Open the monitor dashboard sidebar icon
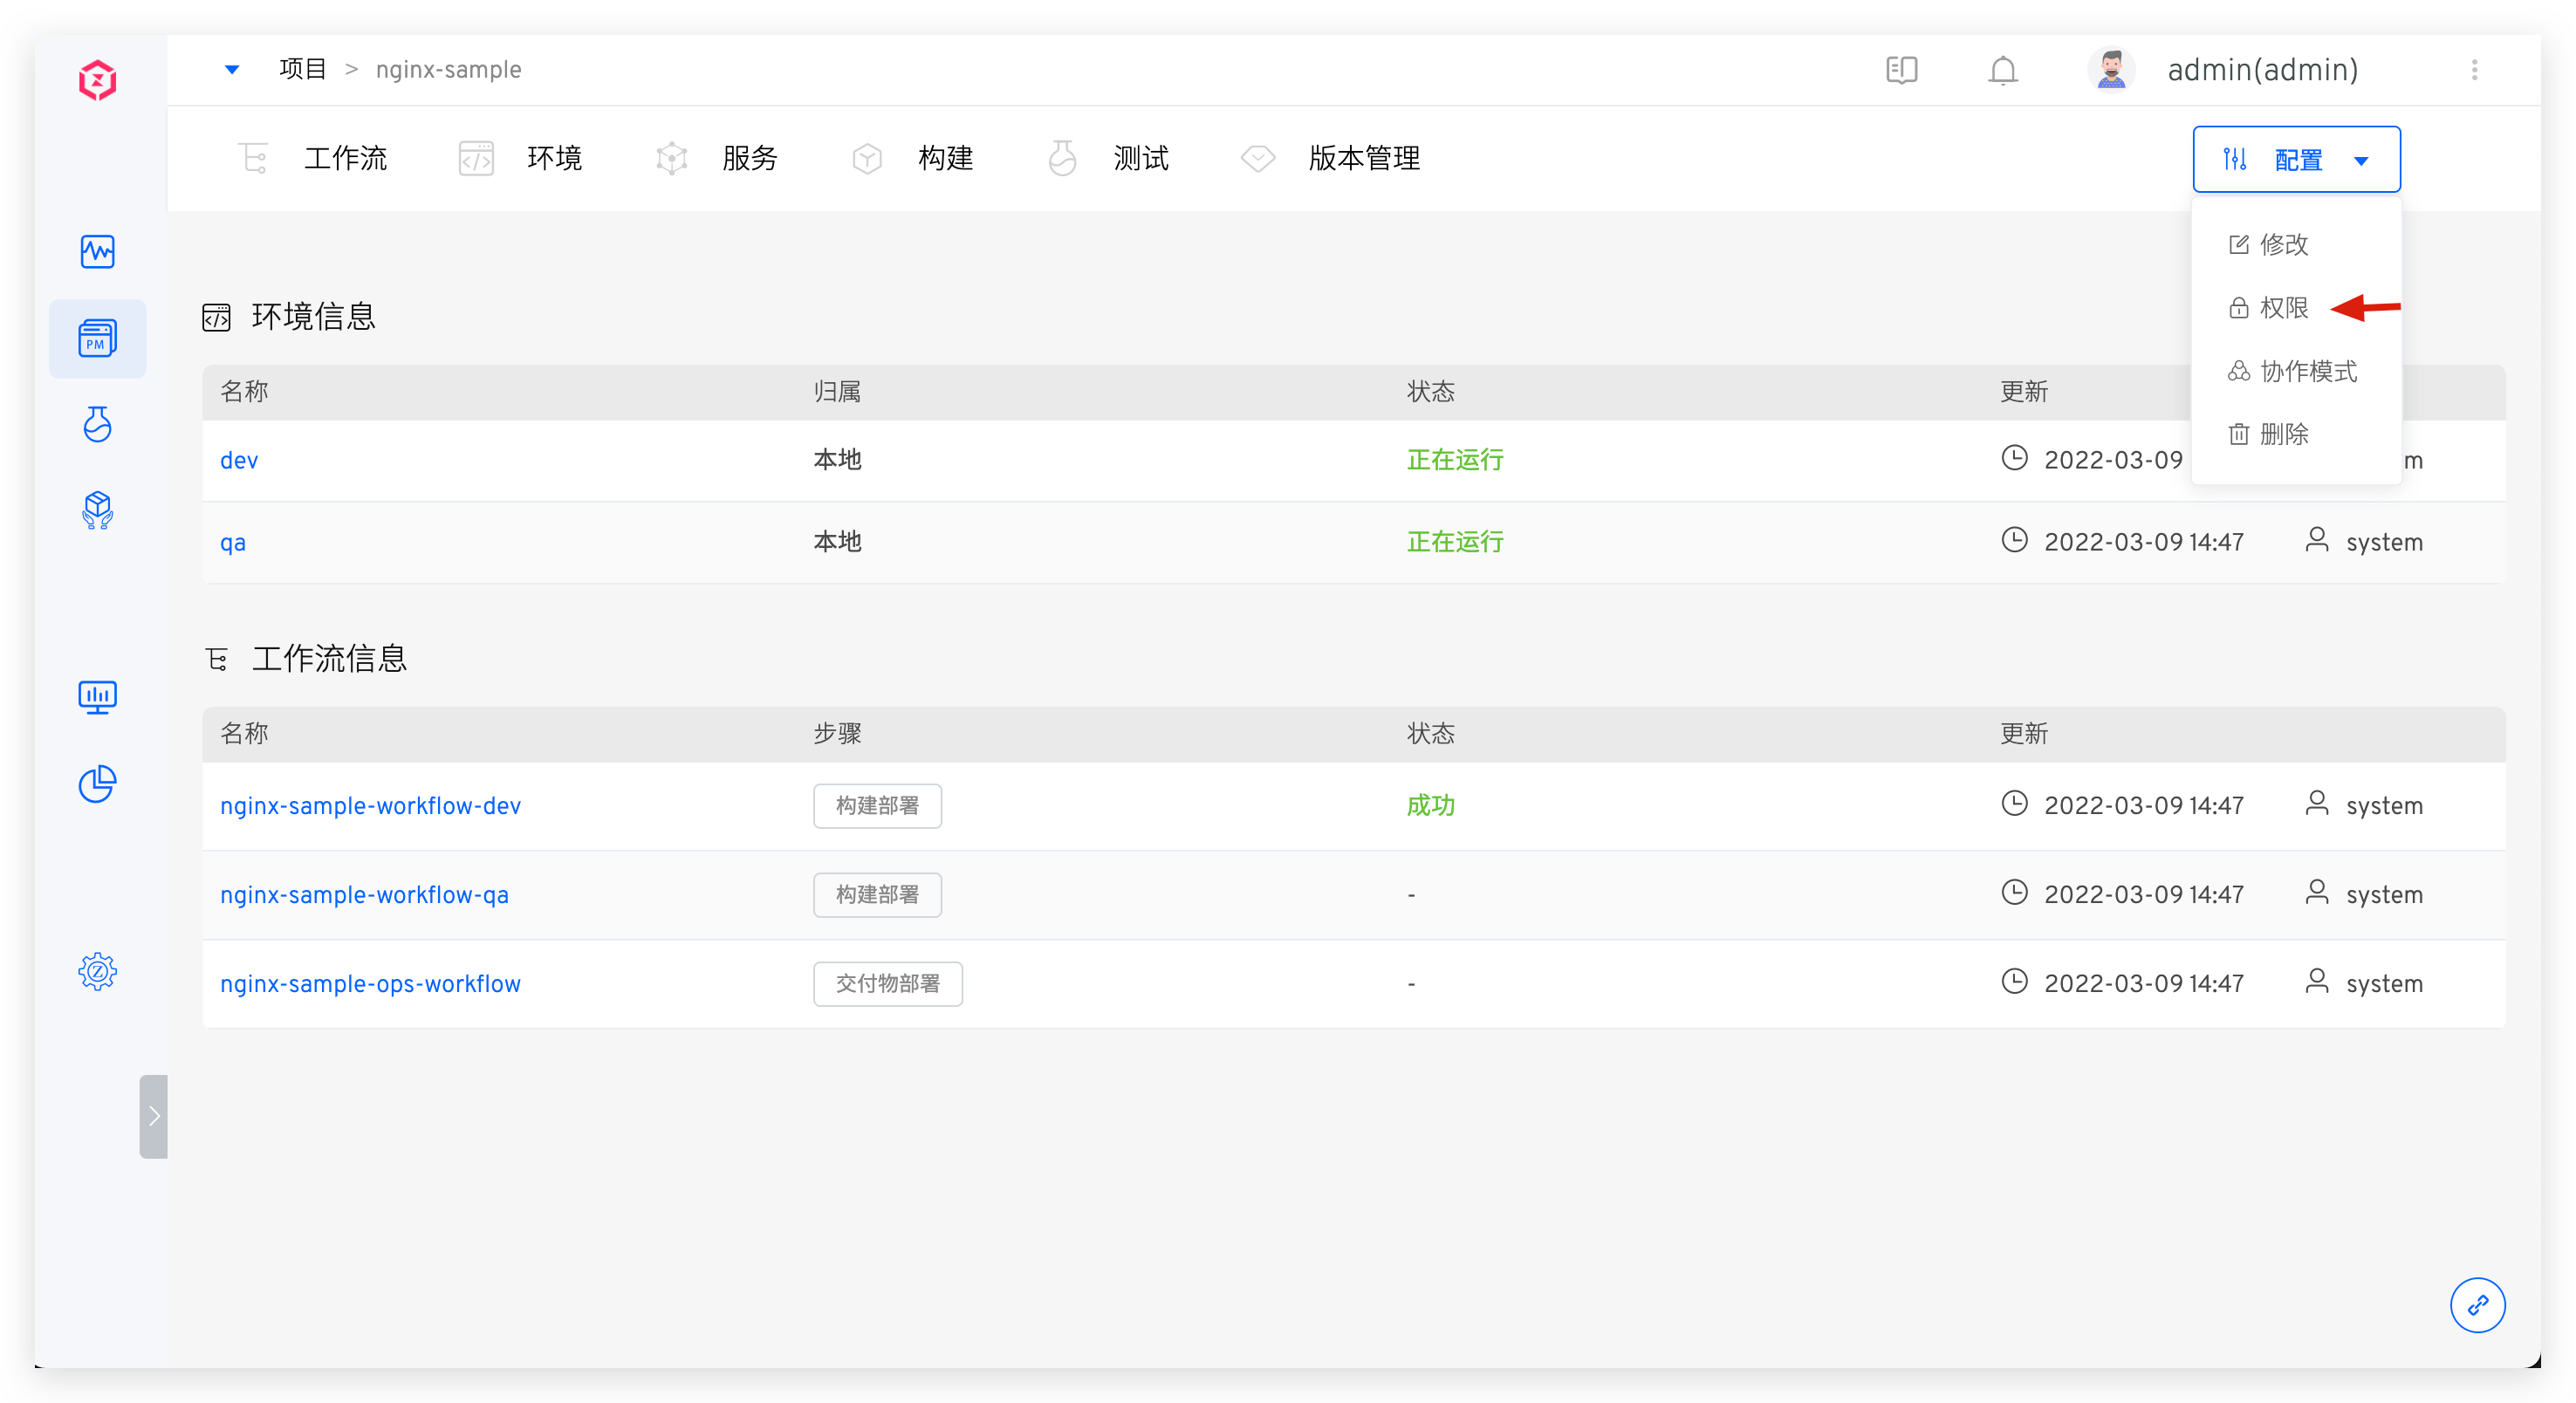The height and width of the screenshot is (1403, 2576). tap(98, 697)
